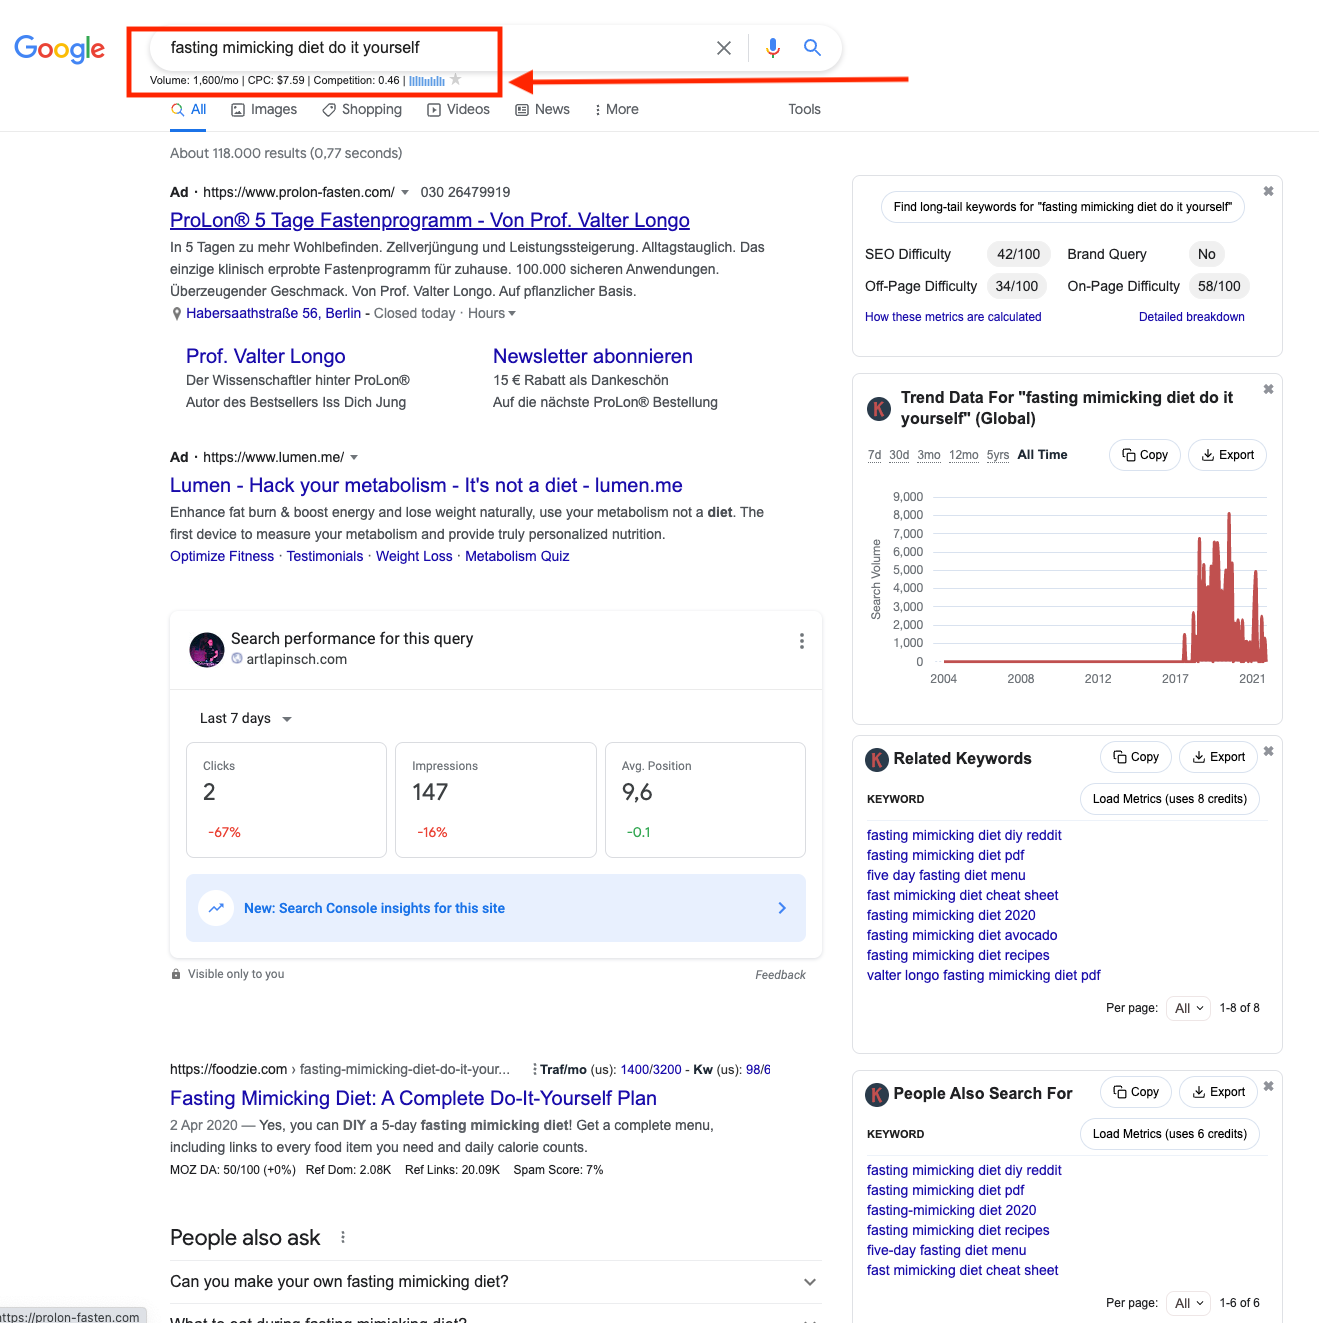Open the News tab
This screenshot has height=1323, width=1319.
pyautogui.click(x=542, y=110)
